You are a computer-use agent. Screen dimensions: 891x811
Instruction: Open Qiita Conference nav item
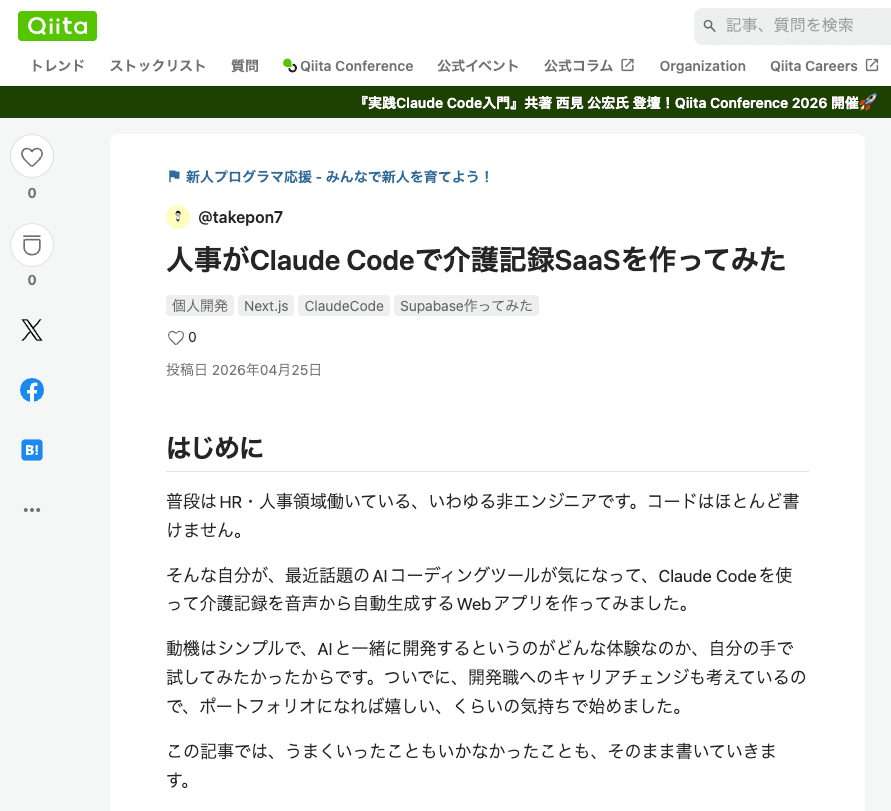click(x=348, y=66)
